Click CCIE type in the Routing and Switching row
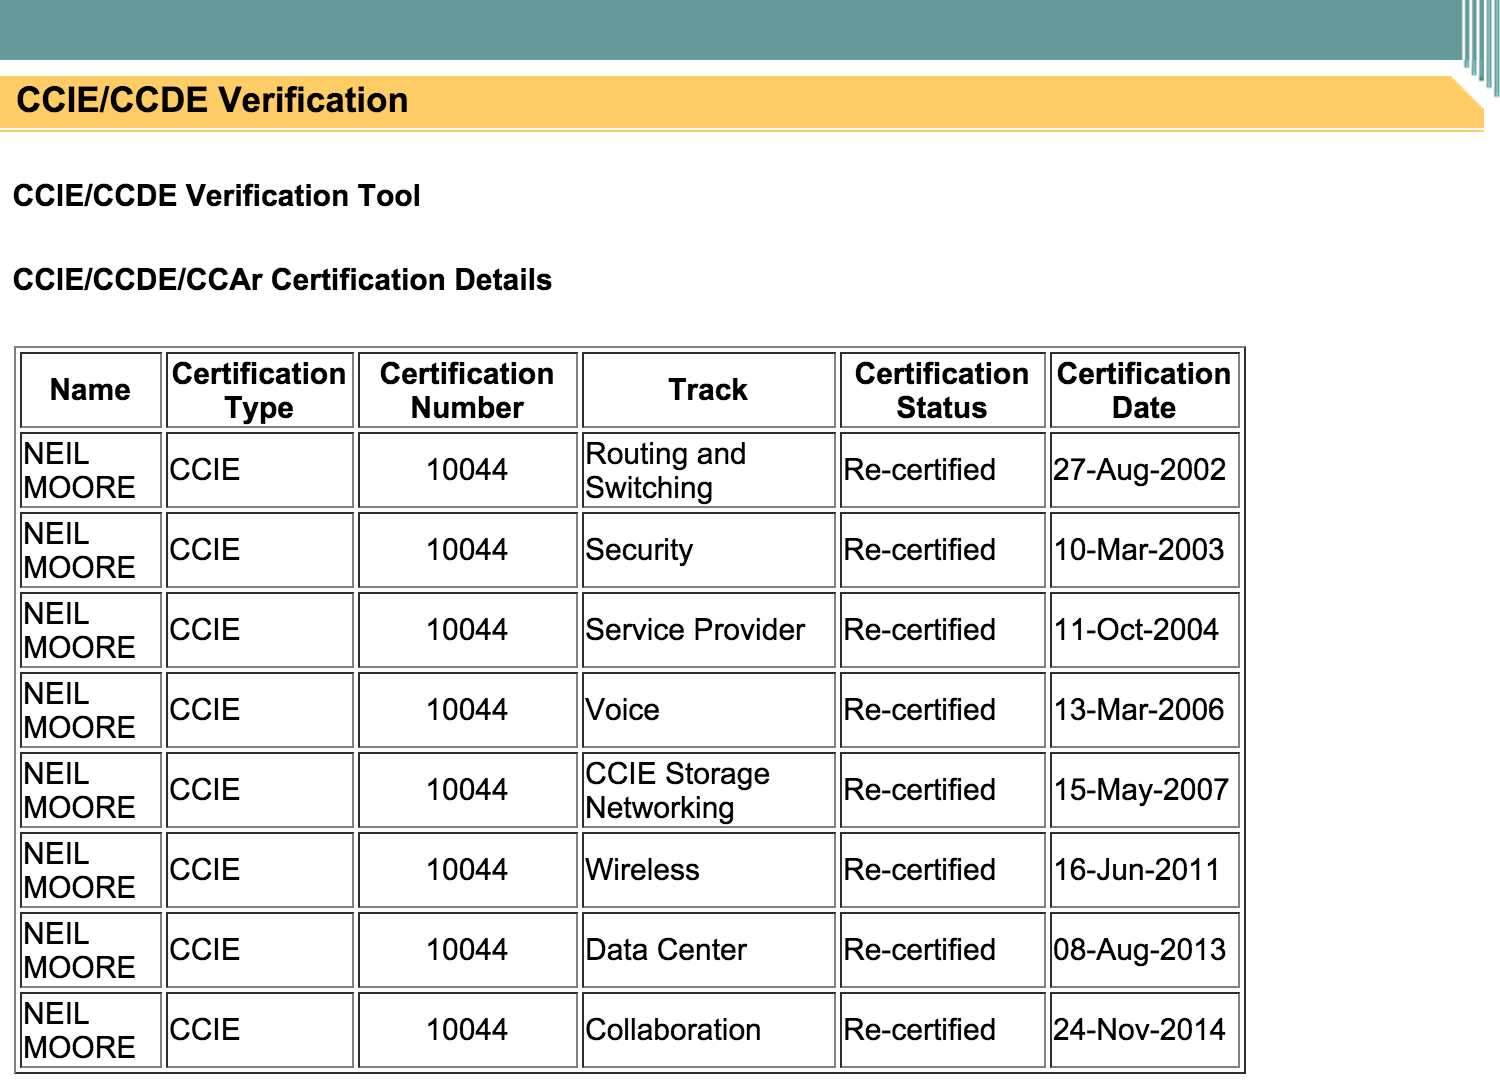 coord(205,470)
